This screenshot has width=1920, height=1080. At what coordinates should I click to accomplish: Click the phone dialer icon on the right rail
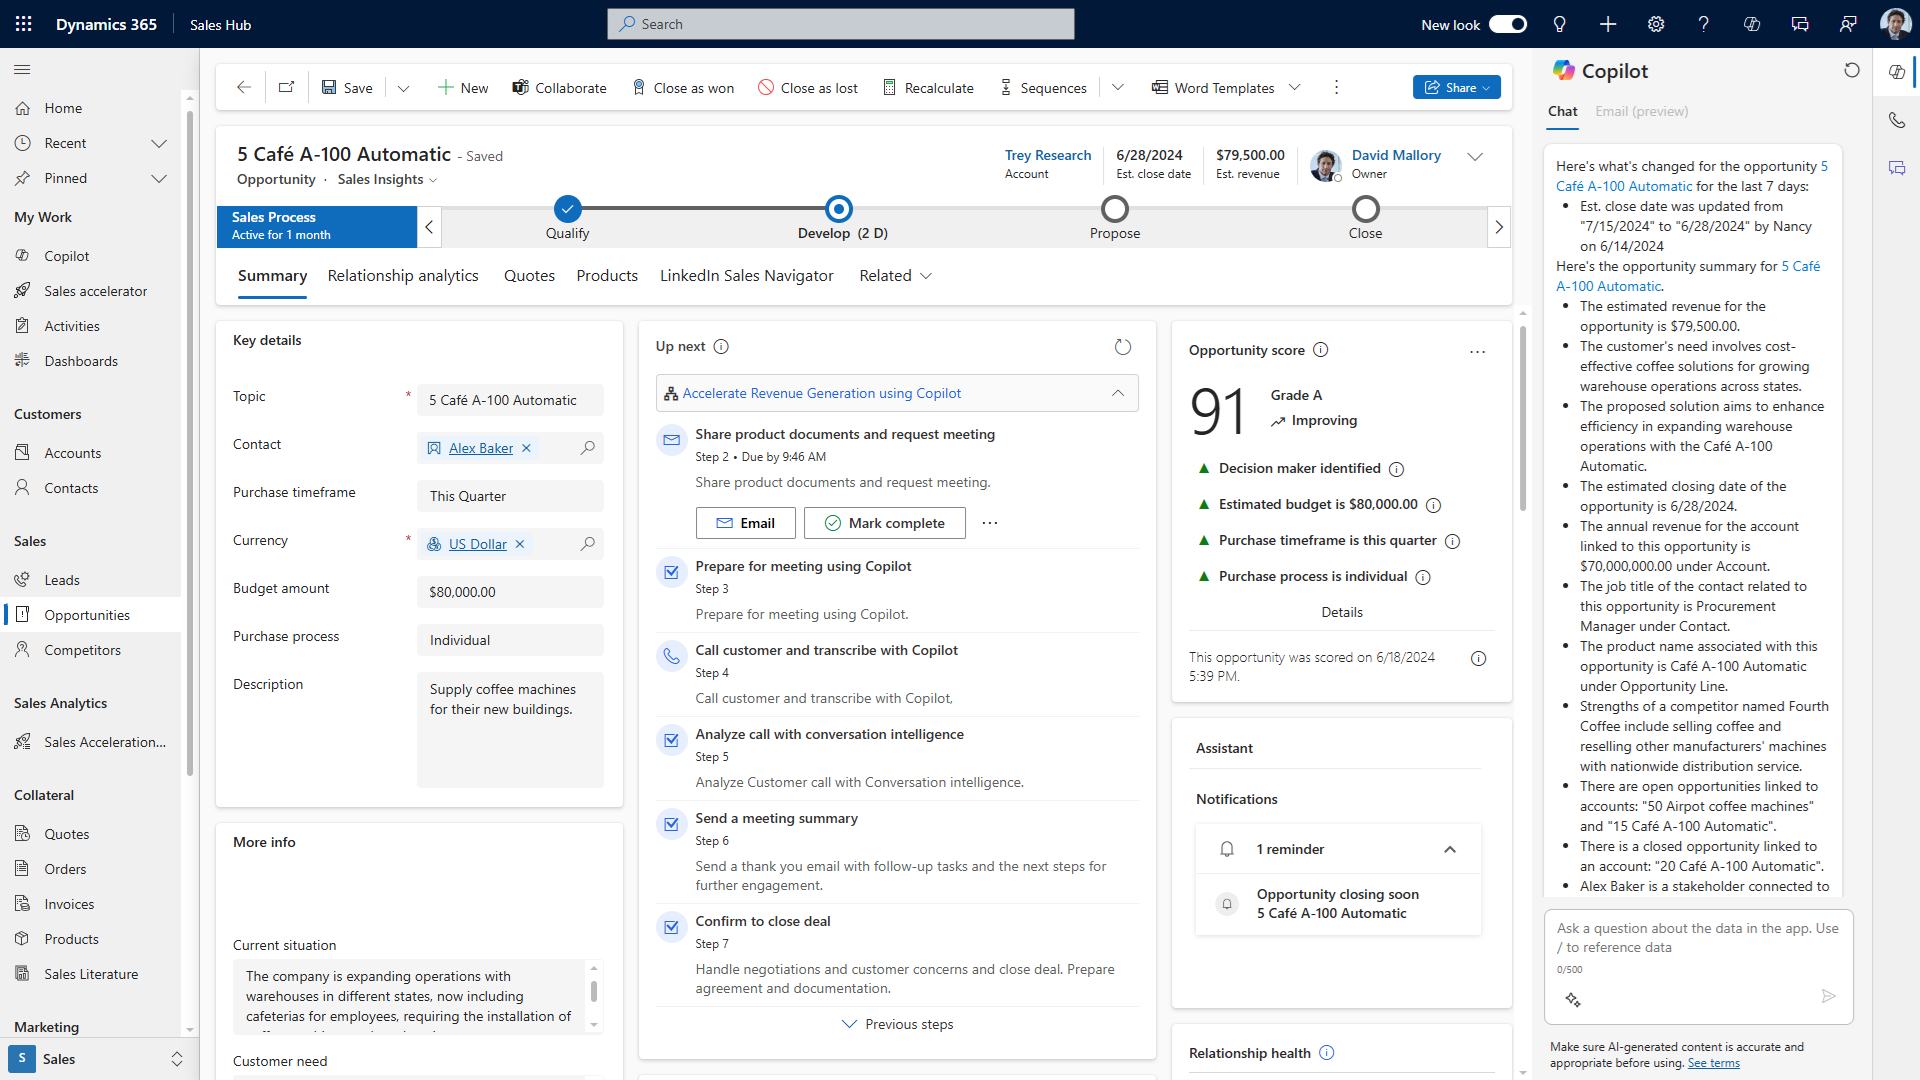(x=1896, y=120)
